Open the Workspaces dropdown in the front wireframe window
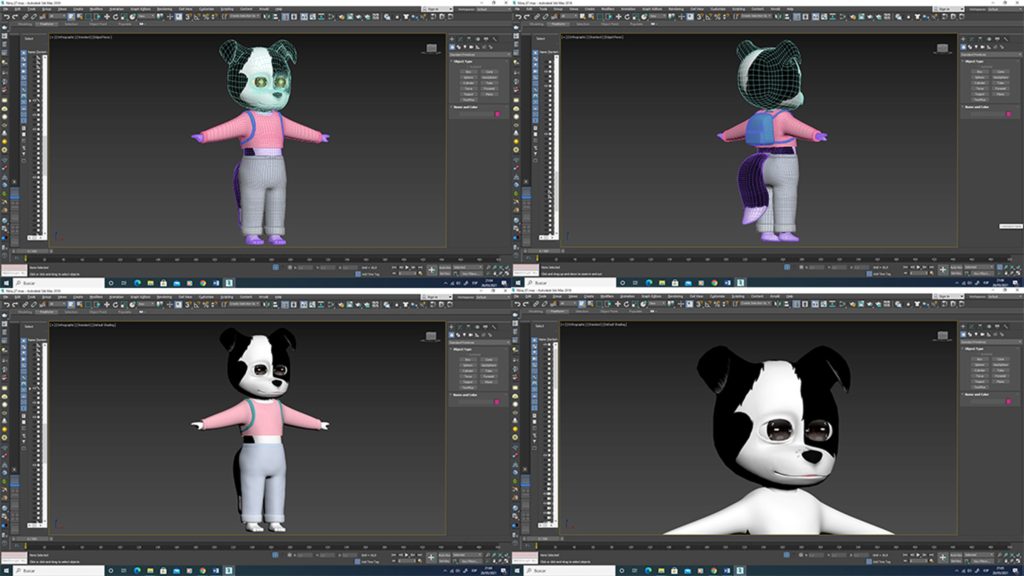Image resolution: width=1024 pixels, height=576 pixels. (x=482, y=9)
